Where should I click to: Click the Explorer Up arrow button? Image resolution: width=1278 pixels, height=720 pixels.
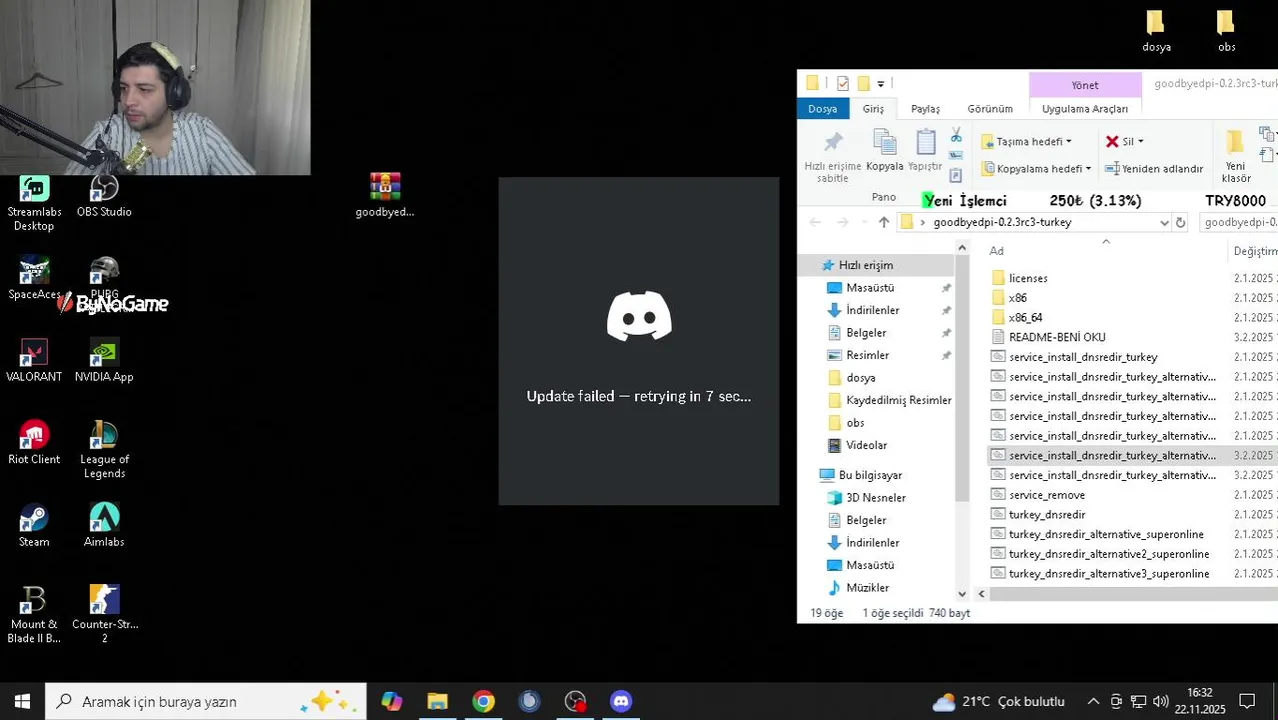(883, 222)
